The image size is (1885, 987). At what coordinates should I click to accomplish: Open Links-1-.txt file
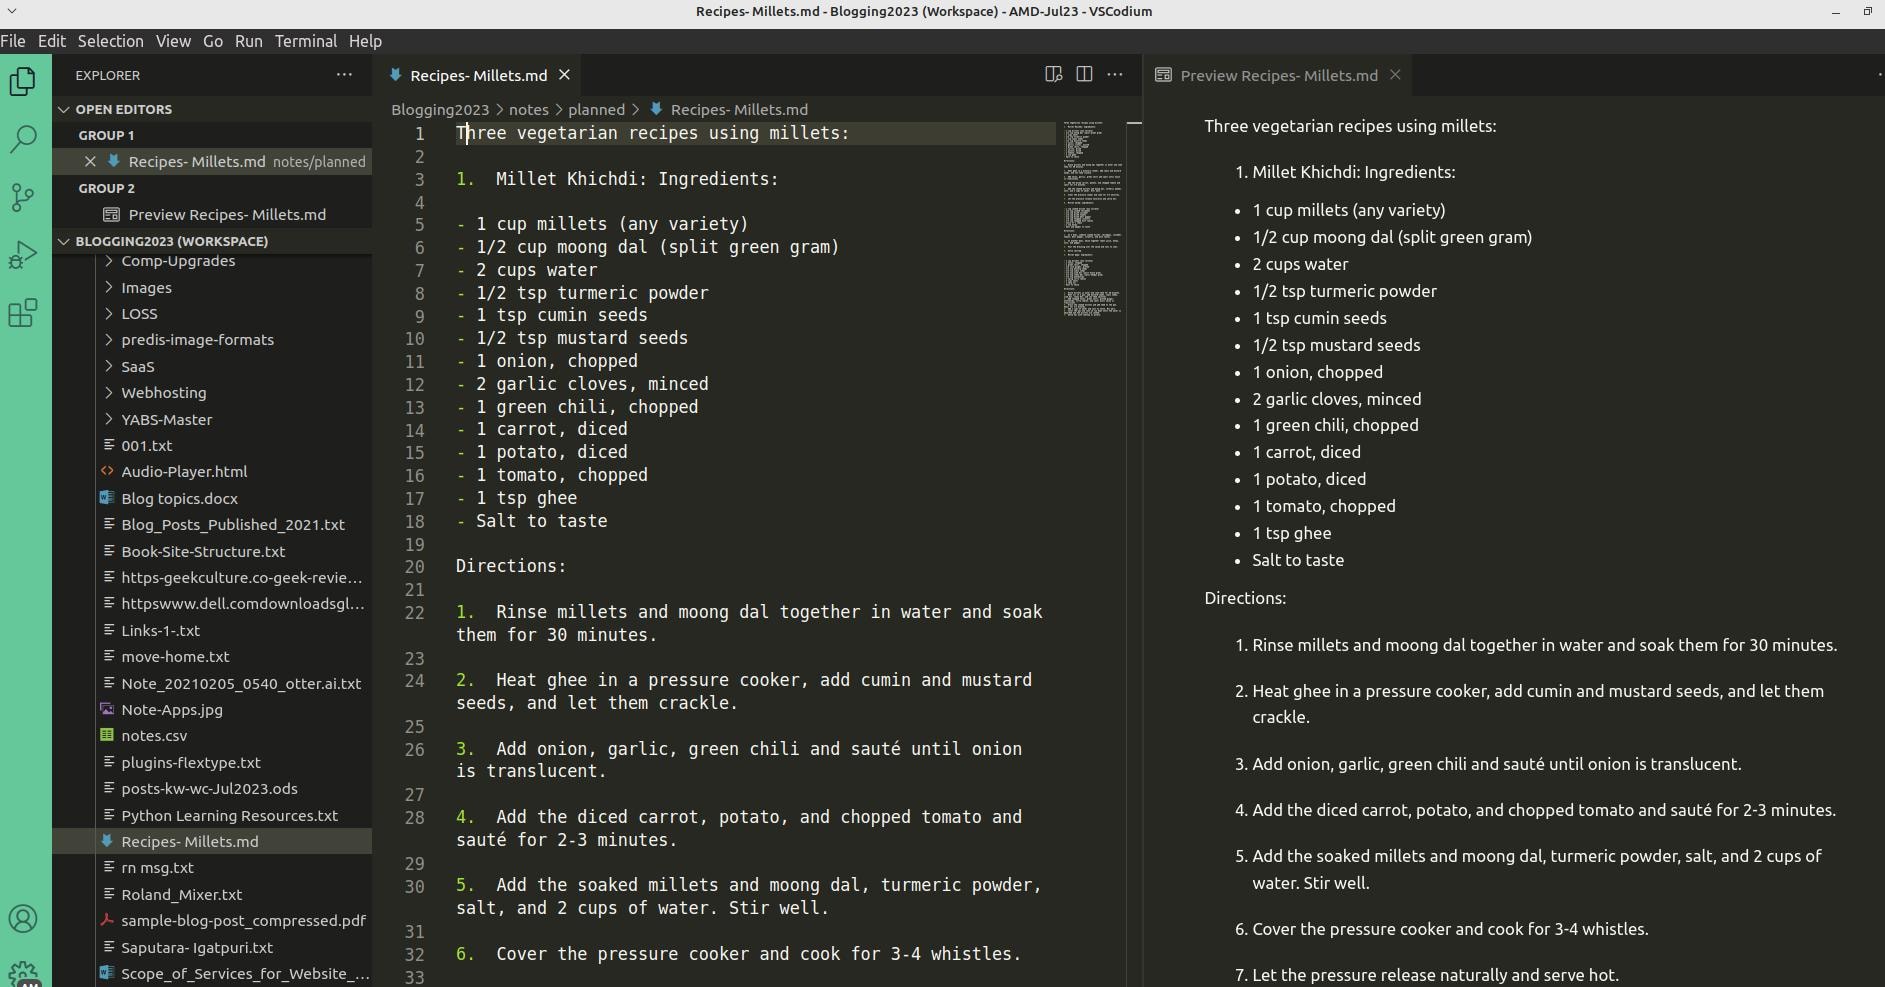point(160,630)
